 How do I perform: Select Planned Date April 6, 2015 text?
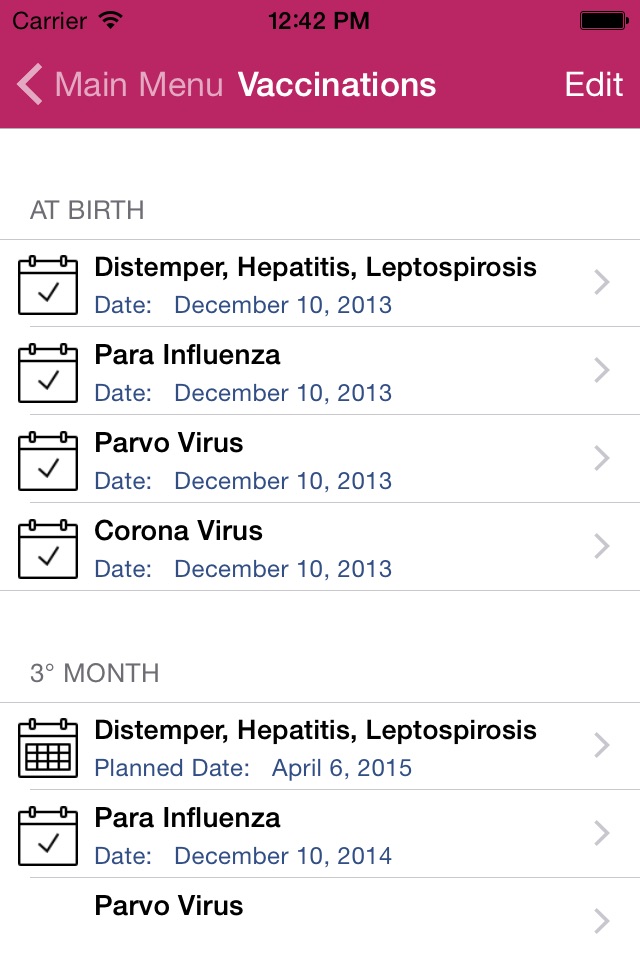(x=253, y=768)
